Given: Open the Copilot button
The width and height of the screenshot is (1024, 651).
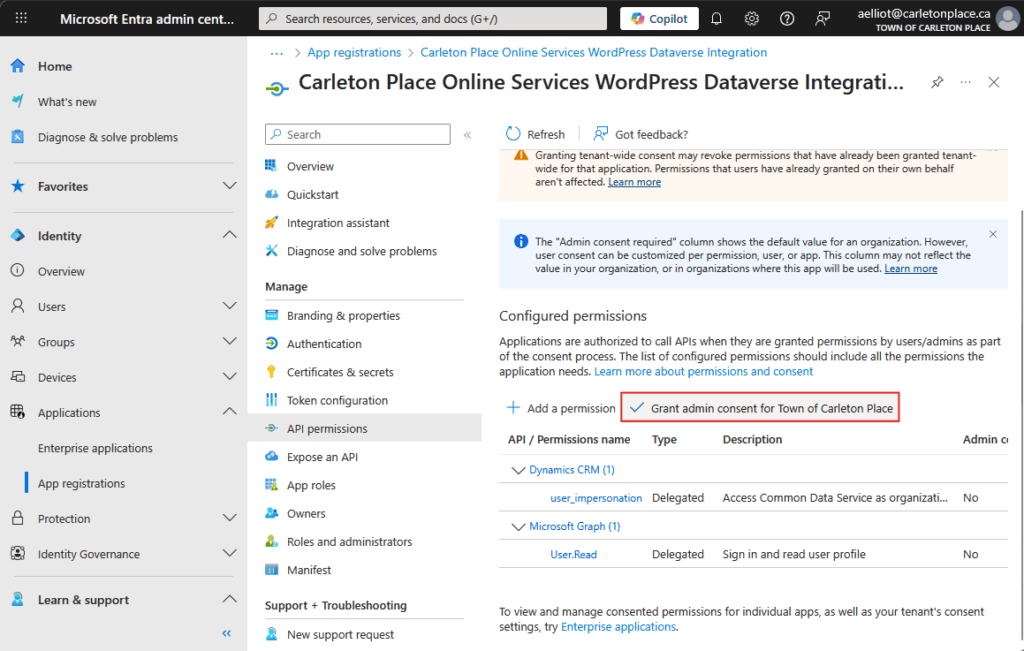Looking at the screenshot, I should (659, 19).
